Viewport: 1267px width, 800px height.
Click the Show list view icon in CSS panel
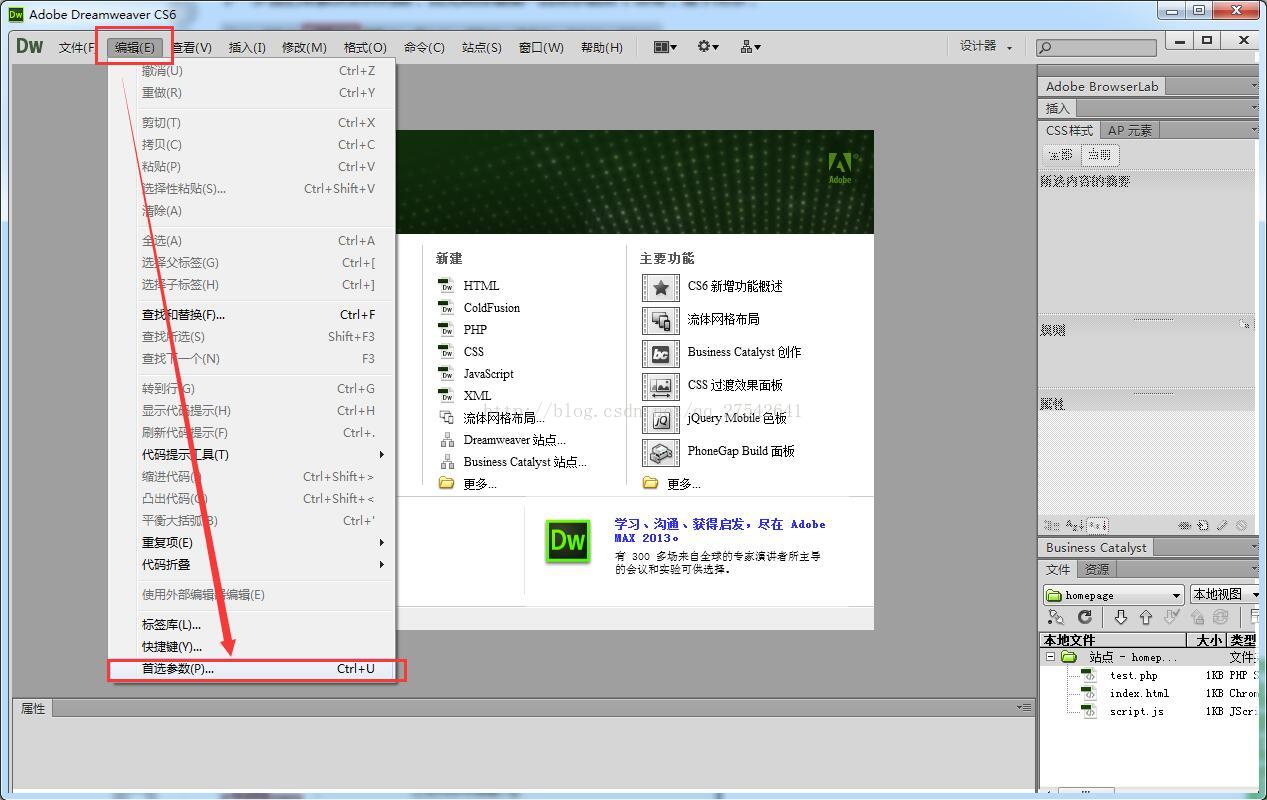[1074, 525]
